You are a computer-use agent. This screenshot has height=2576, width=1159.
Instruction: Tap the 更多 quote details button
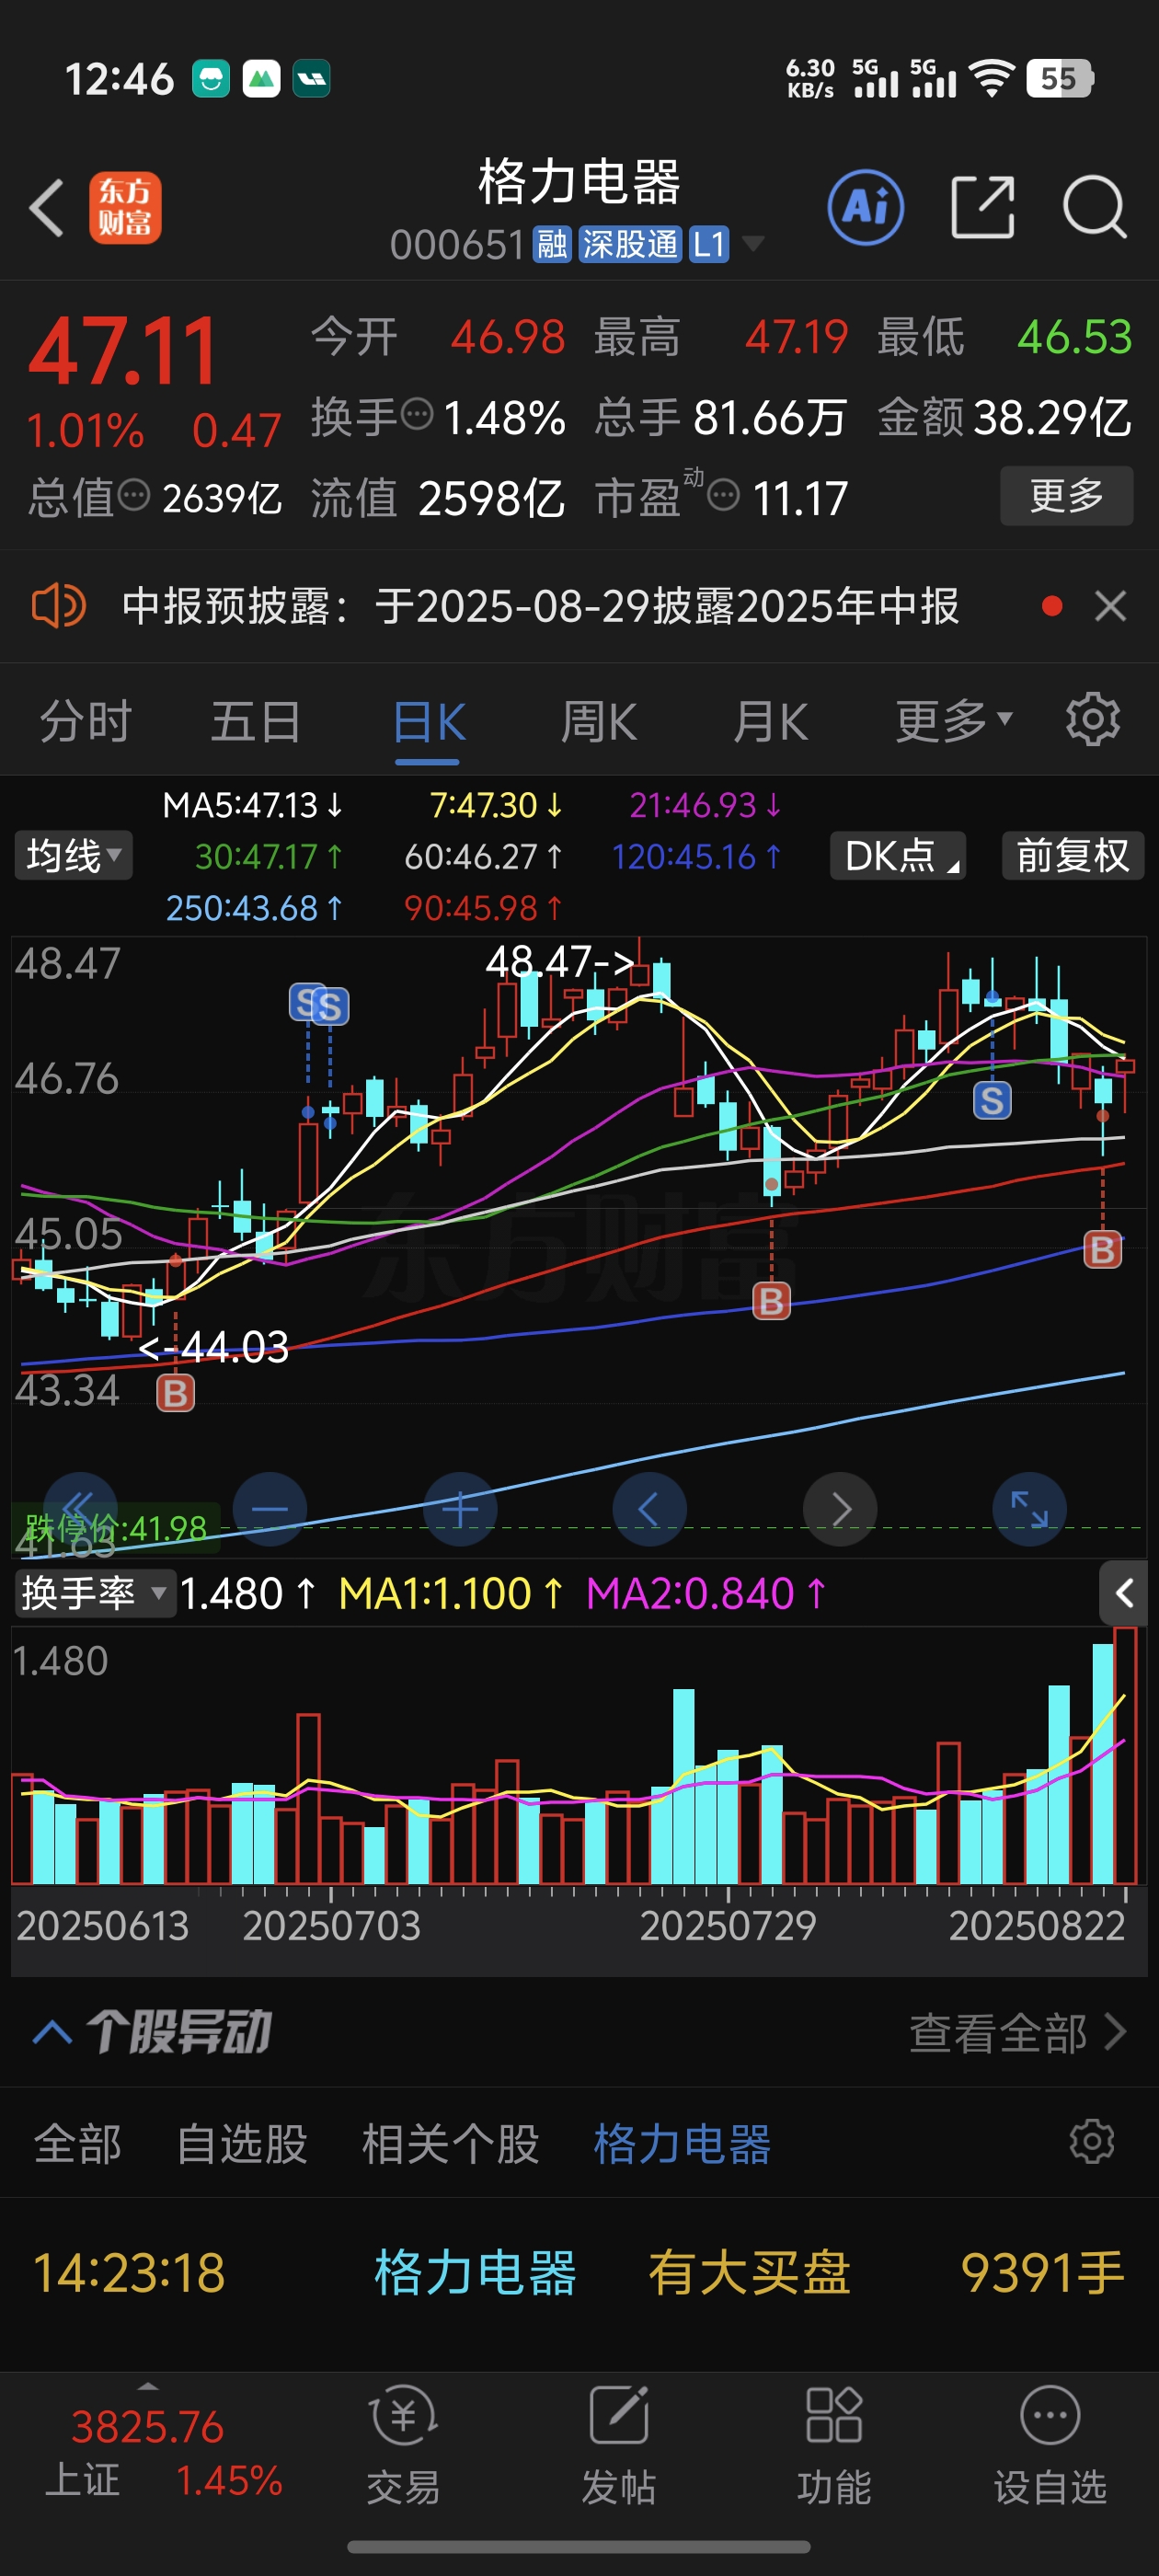(x=1066, y=495)
